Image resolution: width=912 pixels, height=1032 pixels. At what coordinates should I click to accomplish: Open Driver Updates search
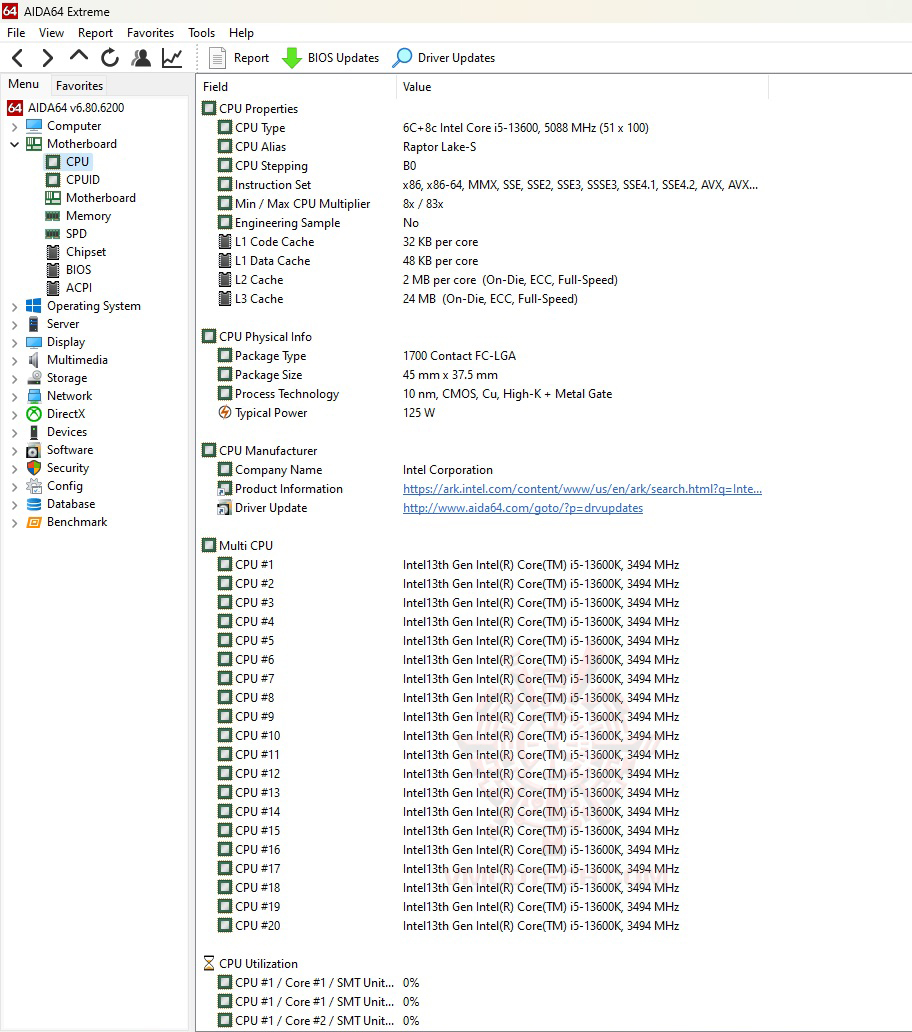tap(443, 58)
